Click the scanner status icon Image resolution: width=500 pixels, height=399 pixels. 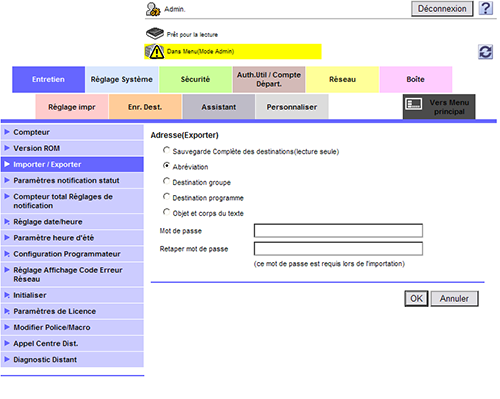[155, 34]
